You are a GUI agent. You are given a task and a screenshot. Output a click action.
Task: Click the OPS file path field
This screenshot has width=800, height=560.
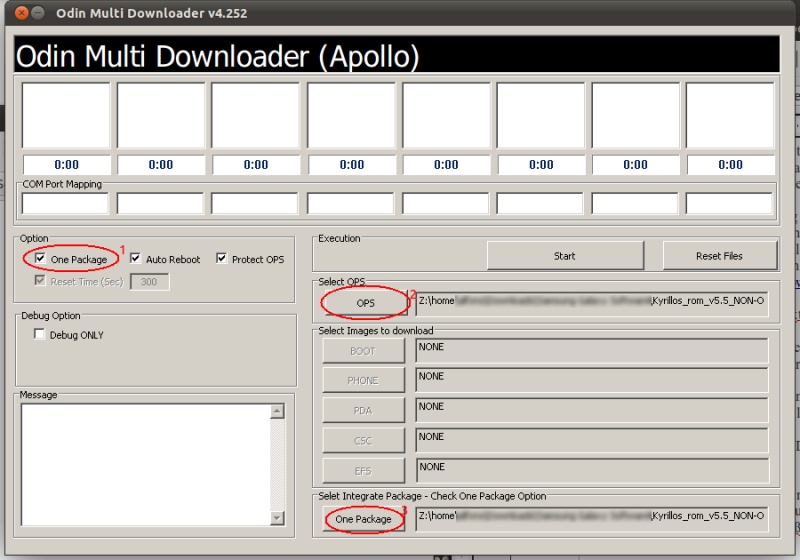[x=592, y=303]
